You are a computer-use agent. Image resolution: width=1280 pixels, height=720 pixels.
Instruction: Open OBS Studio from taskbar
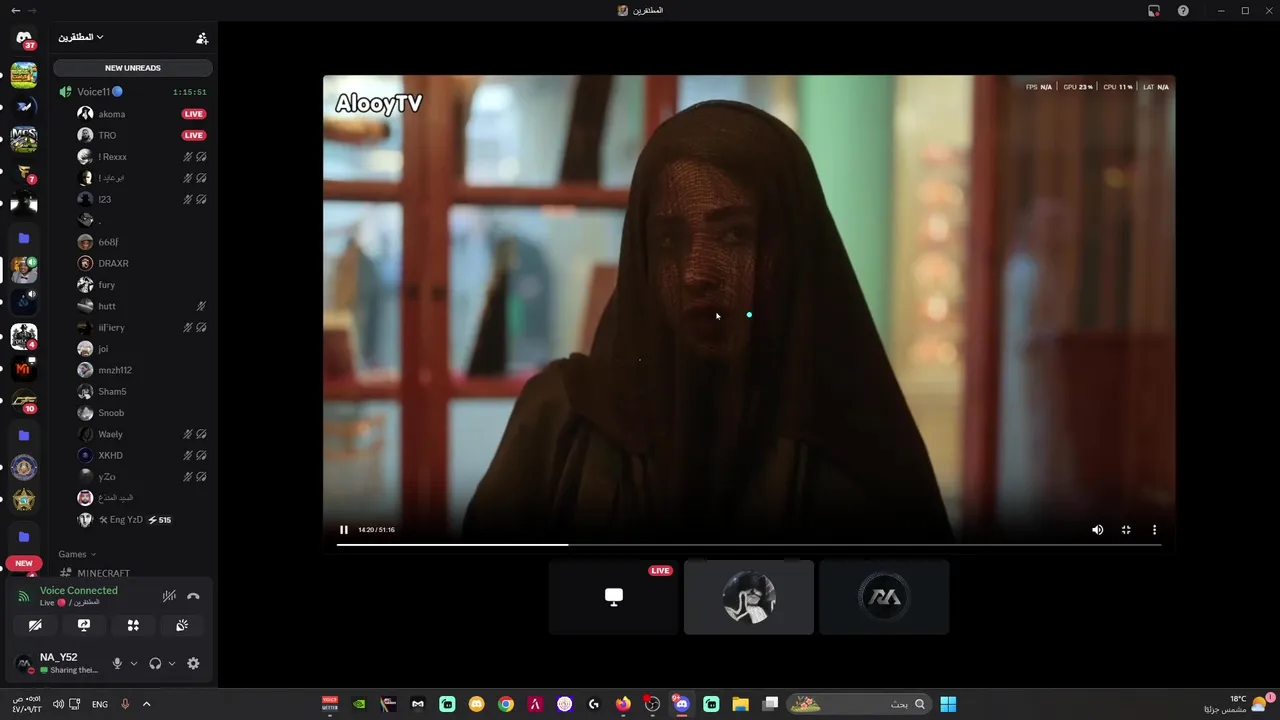pos(653,704)
